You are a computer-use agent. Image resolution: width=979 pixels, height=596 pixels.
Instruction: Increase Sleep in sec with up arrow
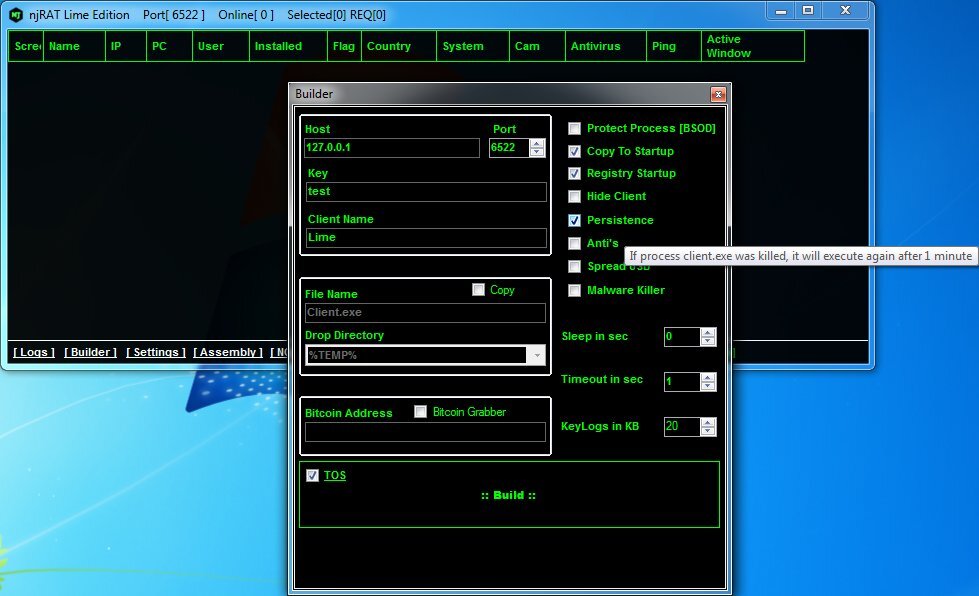pyautogui.click(x=708, y=333)
